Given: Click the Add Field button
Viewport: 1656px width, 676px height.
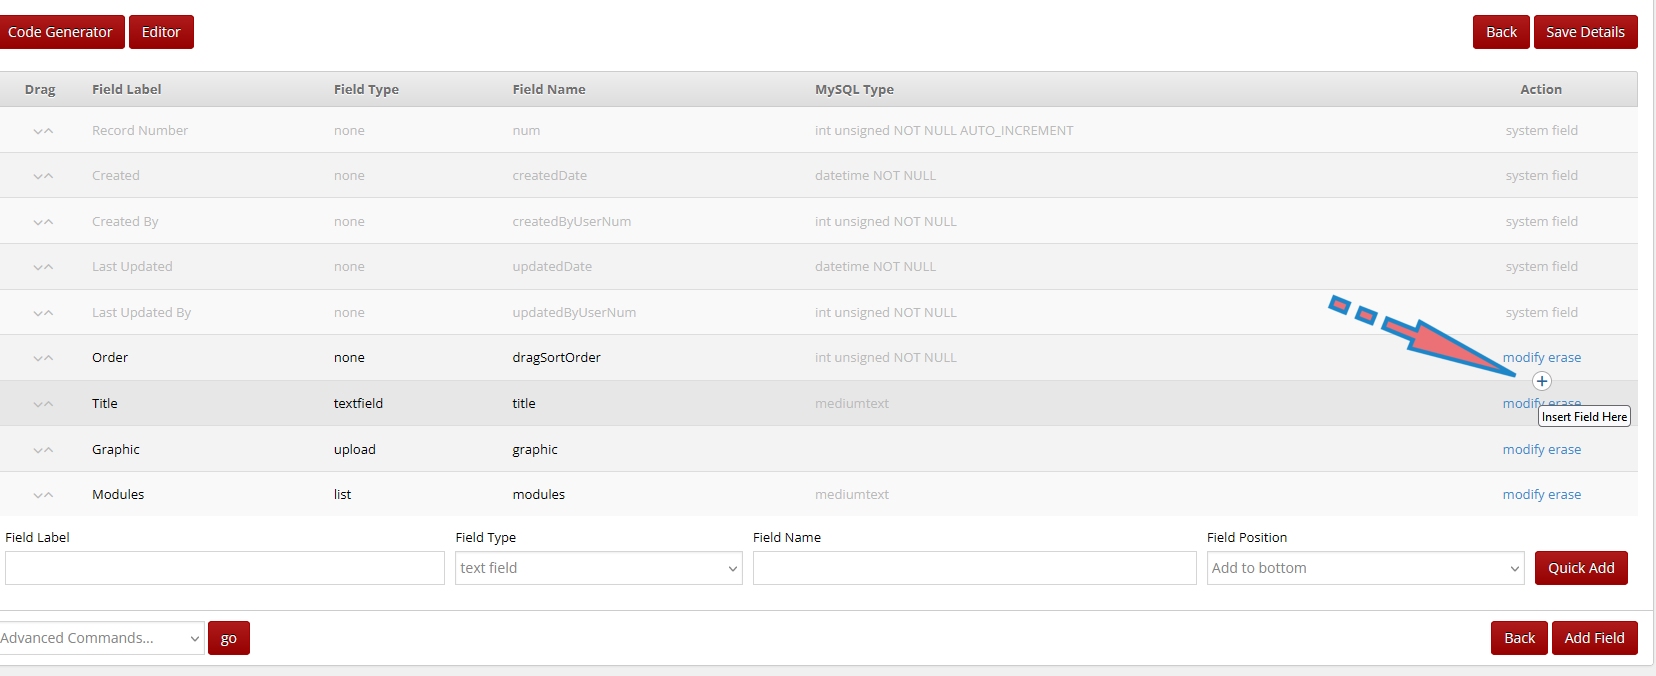Looking at the screenshot, I should coord(1594,638).
